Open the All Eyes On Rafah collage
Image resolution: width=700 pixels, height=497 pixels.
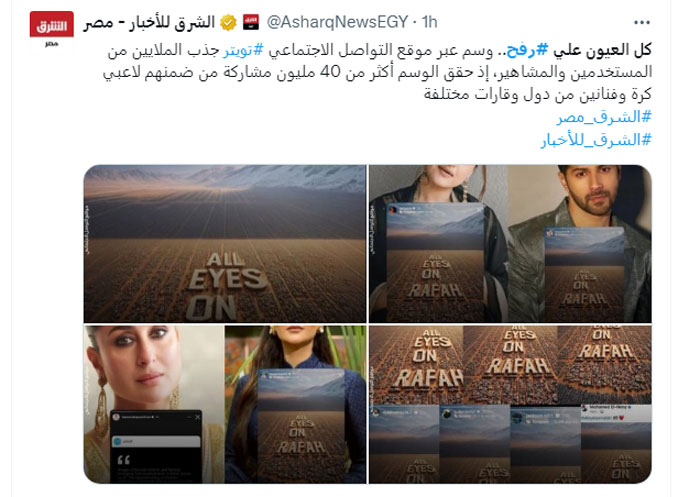click(x=510, y=404)
